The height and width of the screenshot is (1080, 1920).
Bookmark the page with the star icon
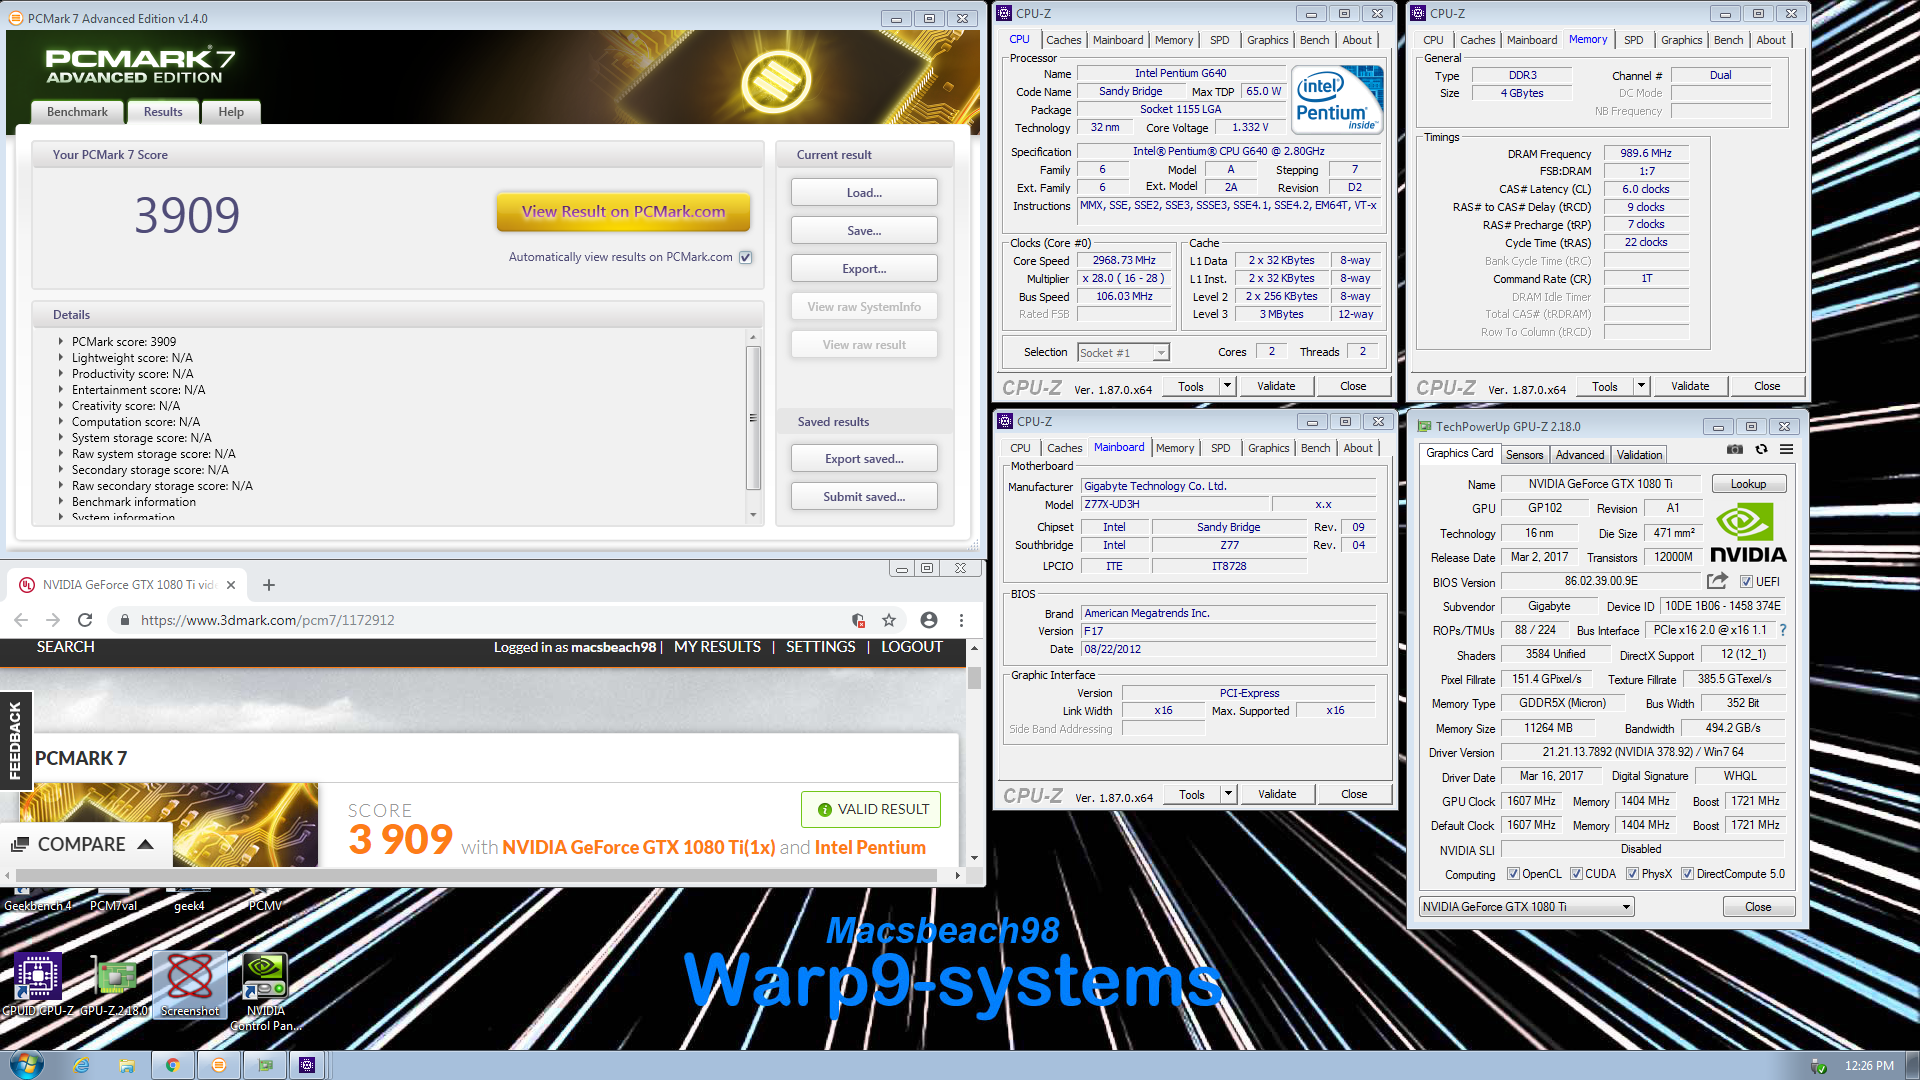pyautogui.click(x=889, y=620)
